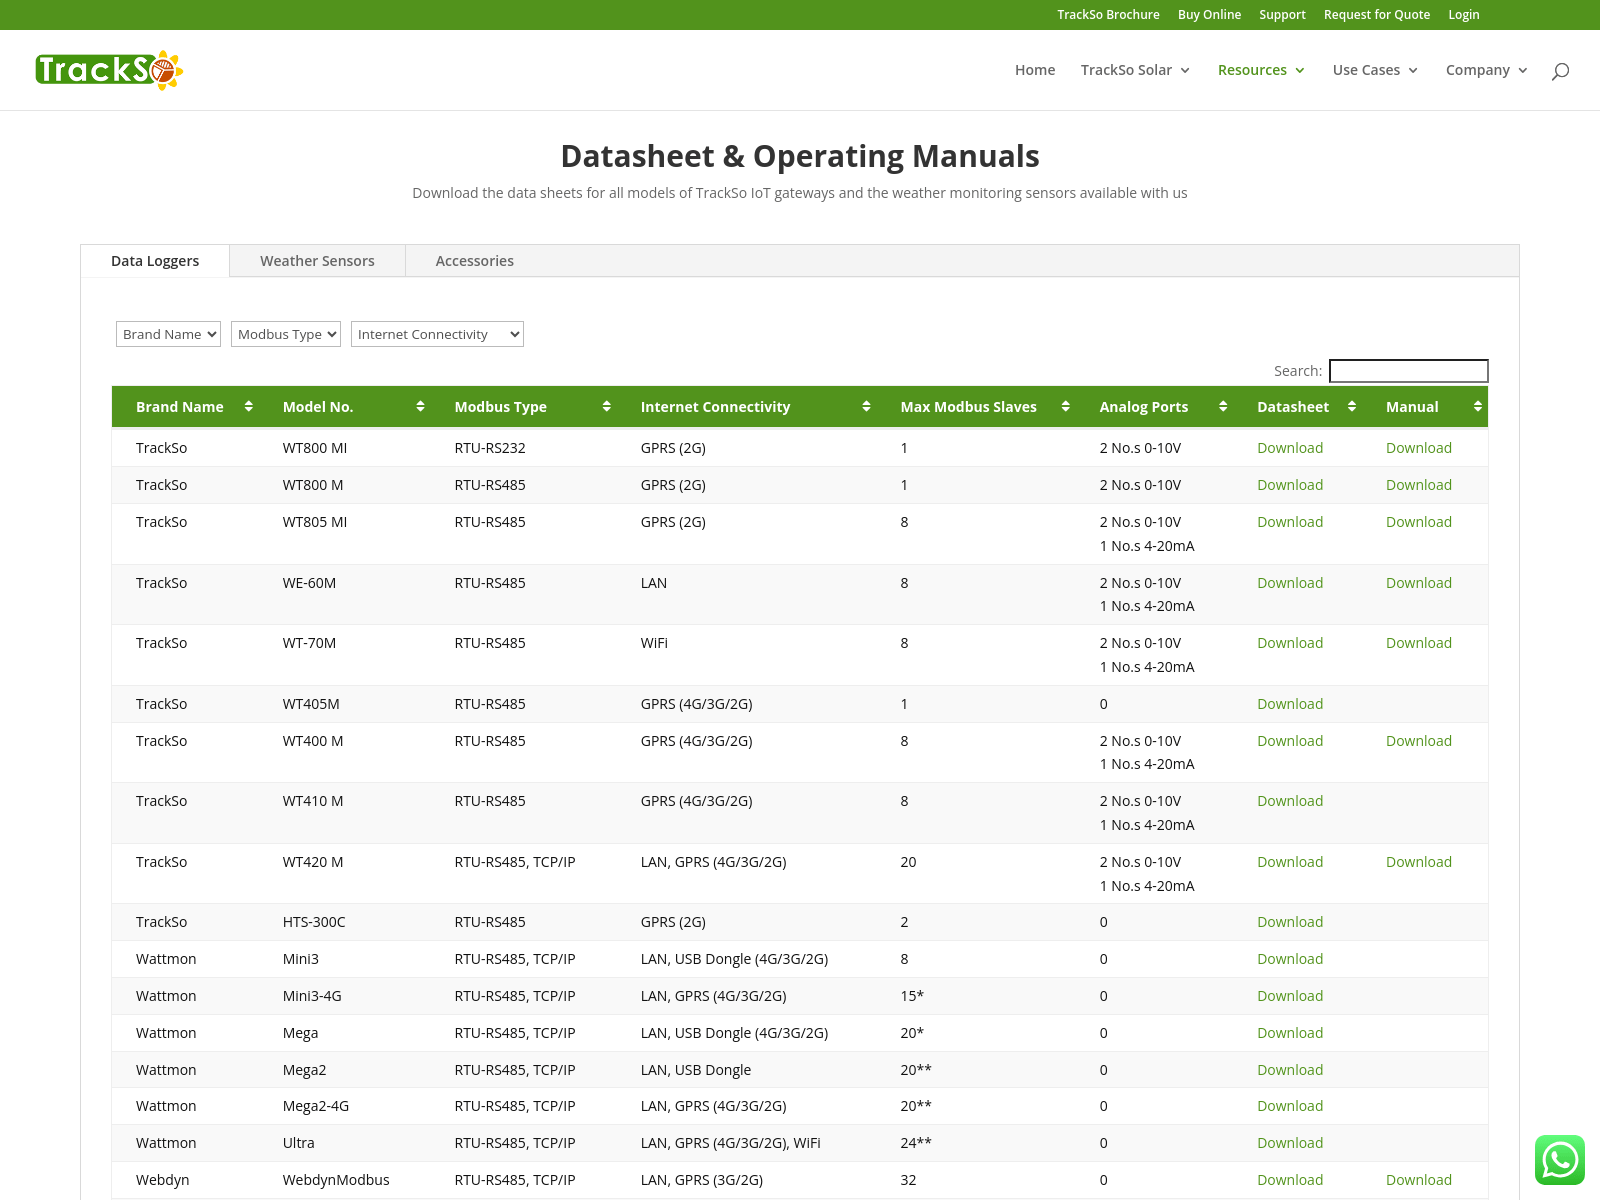1600x1200 pixels.
Task: Sort by Model No. column arrows
Action: [x=420, y=406]
